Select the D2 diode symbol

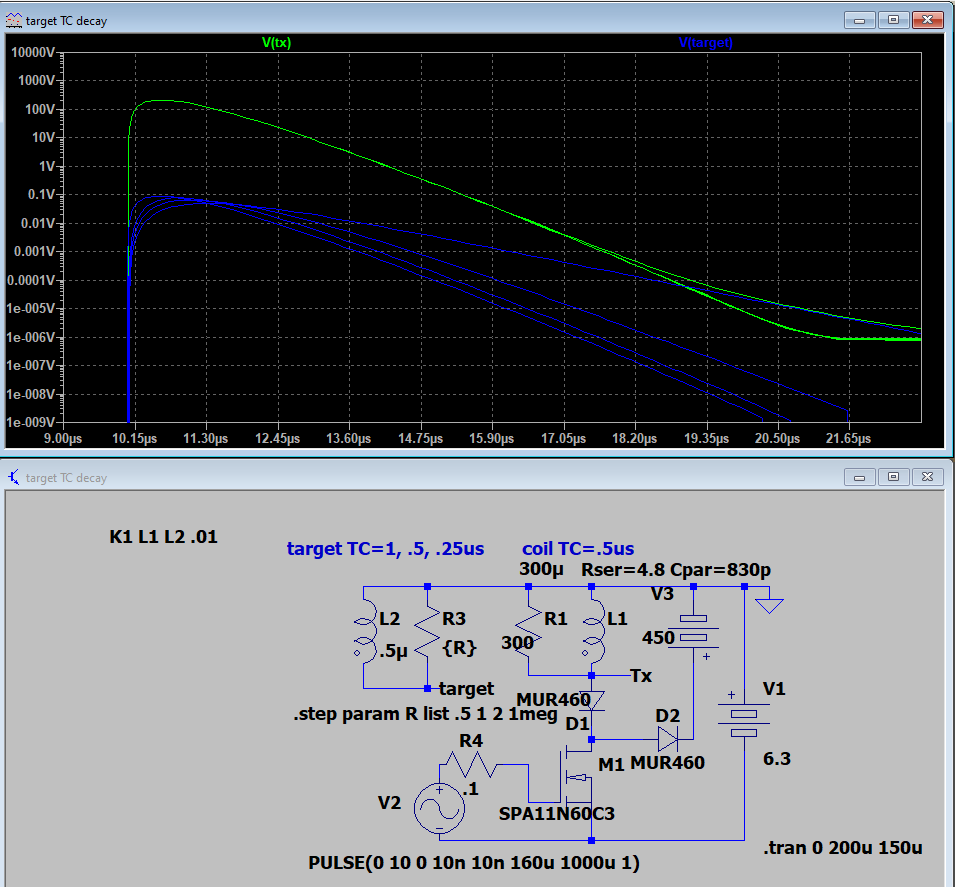(x=668, y=740)
